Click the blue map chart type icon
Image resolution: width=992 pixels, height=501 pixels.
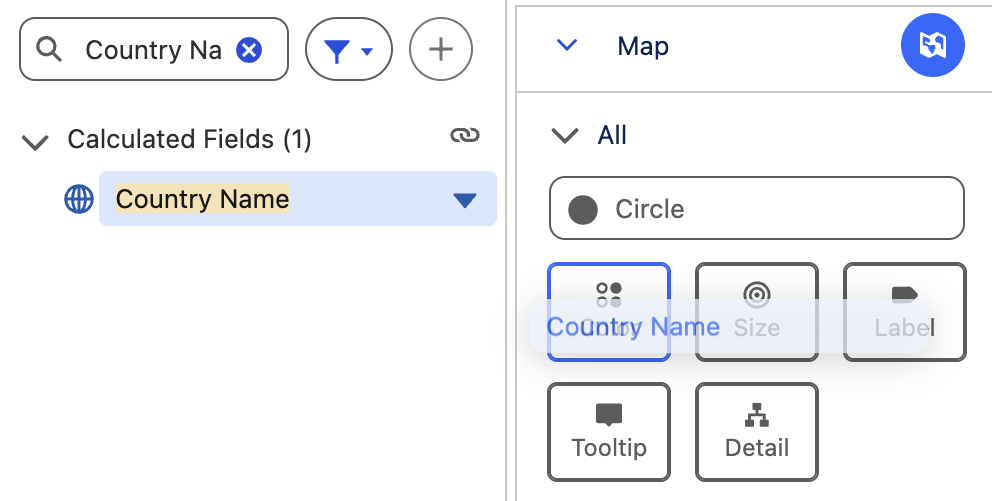tap(933, 46)
